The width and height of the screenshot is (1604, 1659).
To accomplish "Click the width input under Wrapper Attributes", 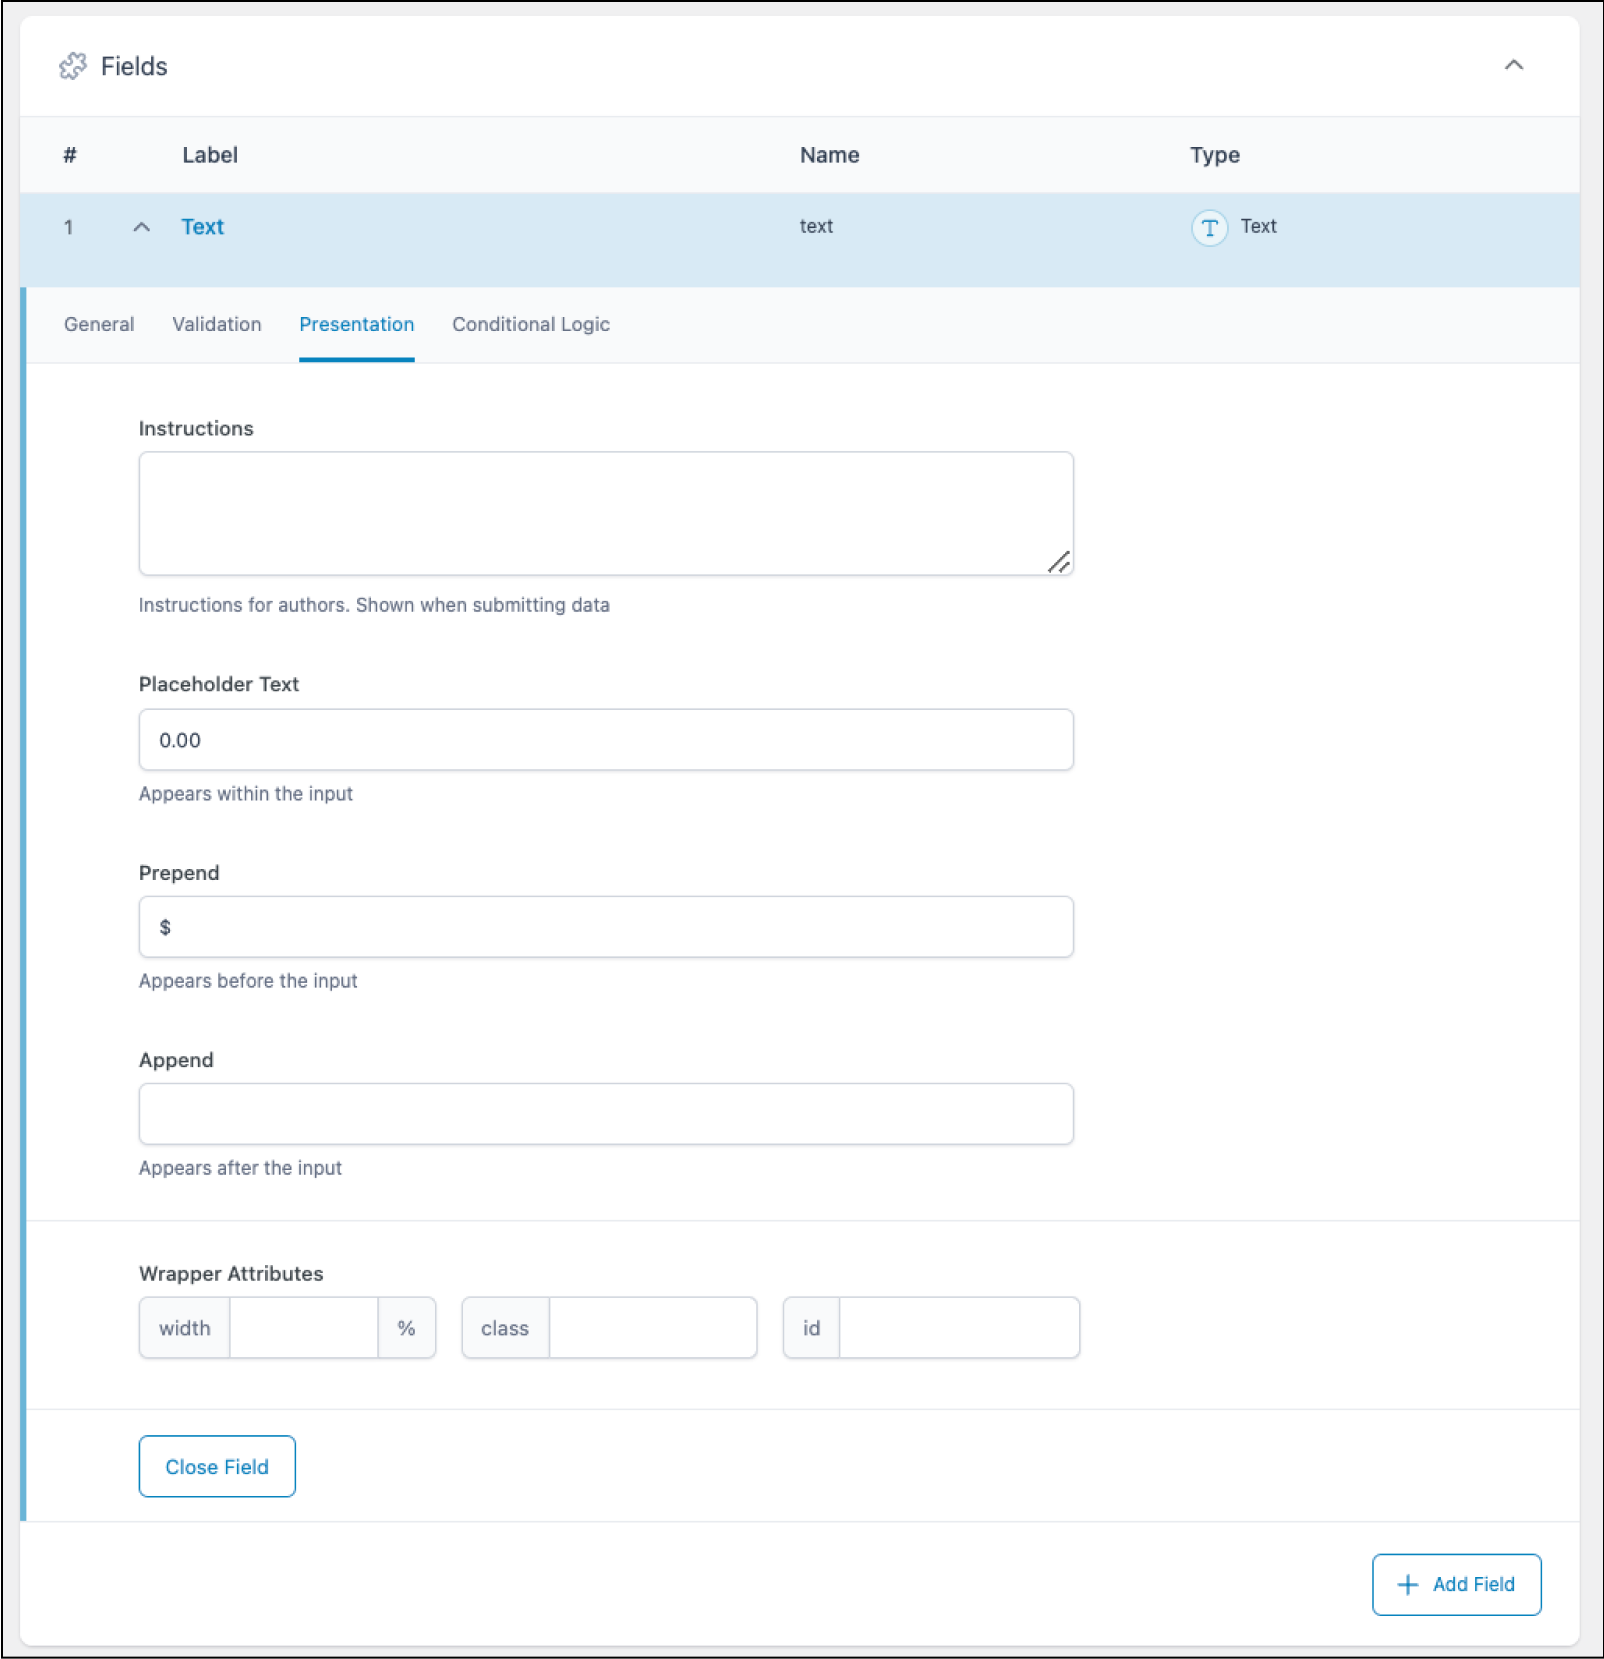I will [302, 1328].
